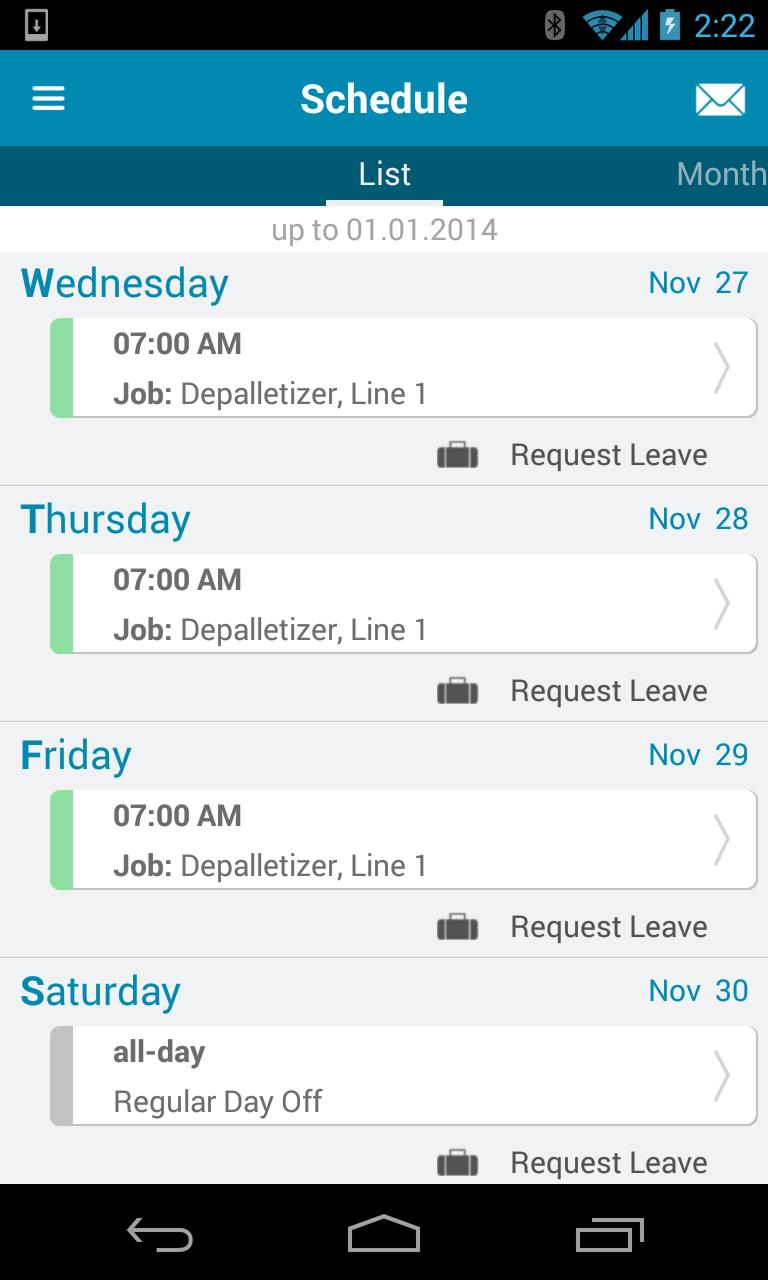Tap the briefcase icon under Wednesday
Viewport: 768px width, 1280px height.
(458, 456)
